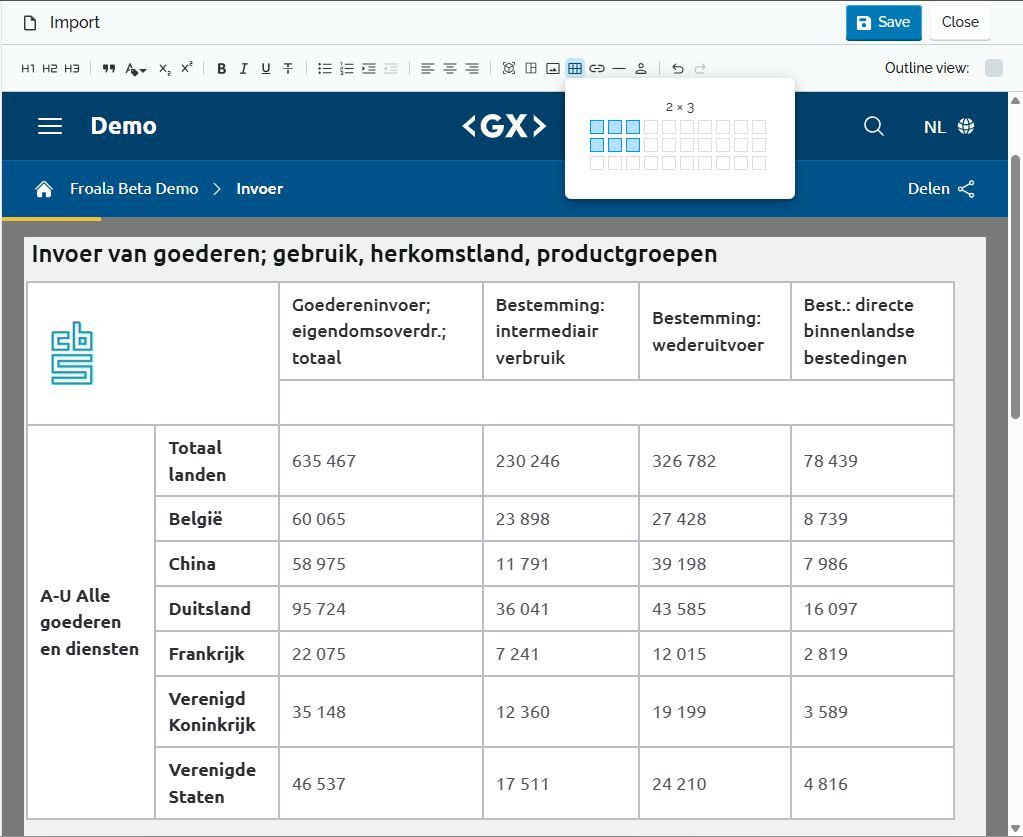The height and width of the screenshot is (837, 1023).
Task: Click the insert table toolbar icon
Action: tap(575, 68)
